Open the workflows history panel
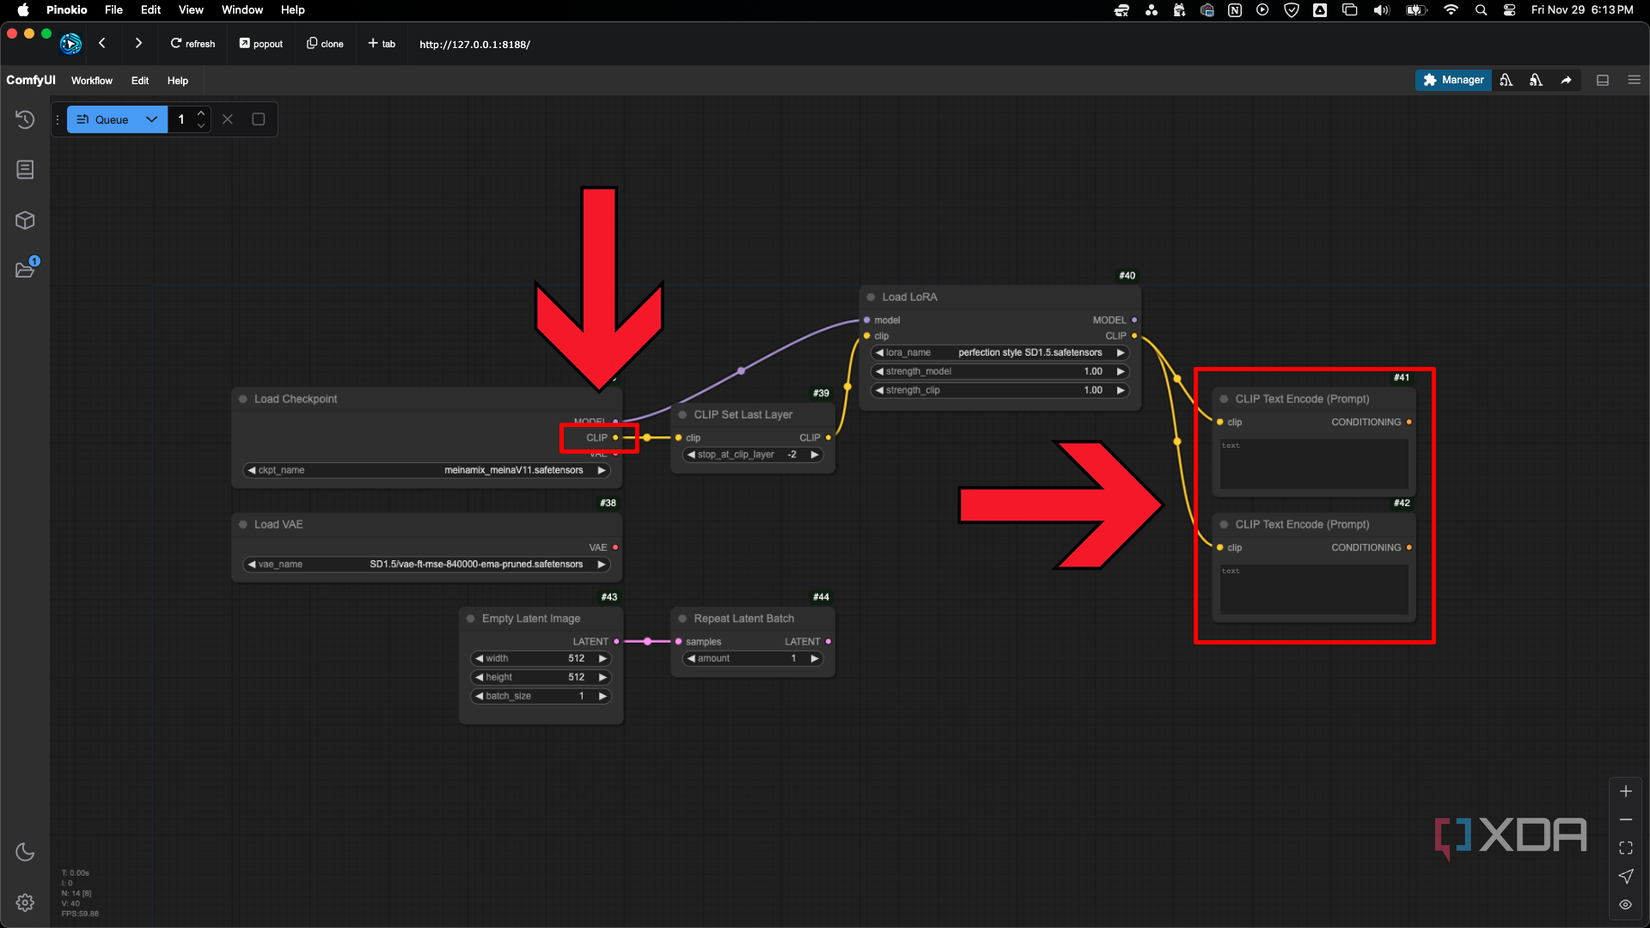 [x=25, y=119]
